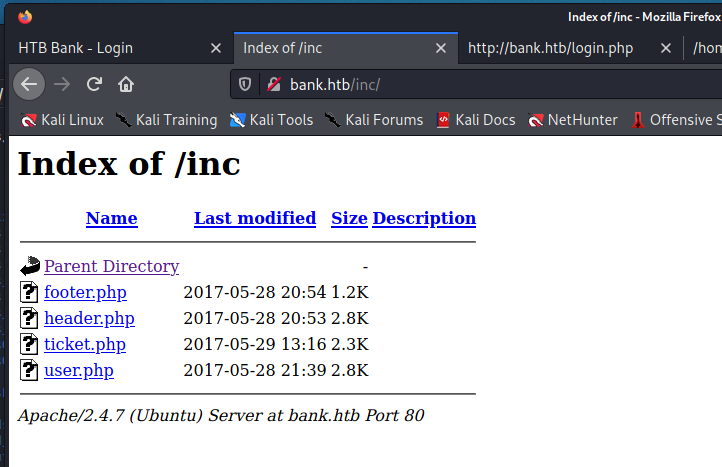Click the insecure connection padlock icon
This screenshot has height=467, width=722.
coord(271,84)
